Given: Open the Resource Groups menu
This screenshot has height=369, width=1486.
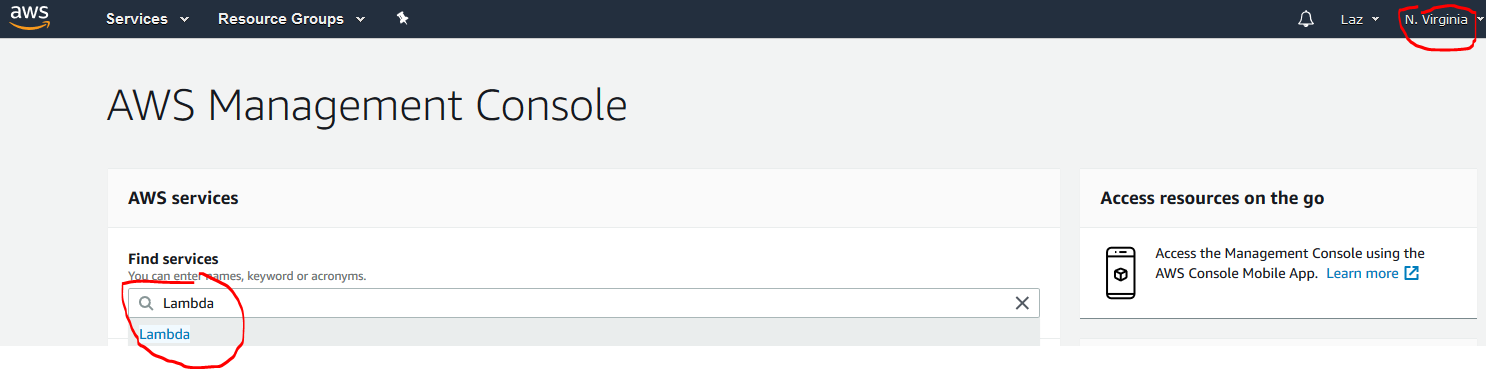Looking at the screenshot, I should (x=291, y=19).
